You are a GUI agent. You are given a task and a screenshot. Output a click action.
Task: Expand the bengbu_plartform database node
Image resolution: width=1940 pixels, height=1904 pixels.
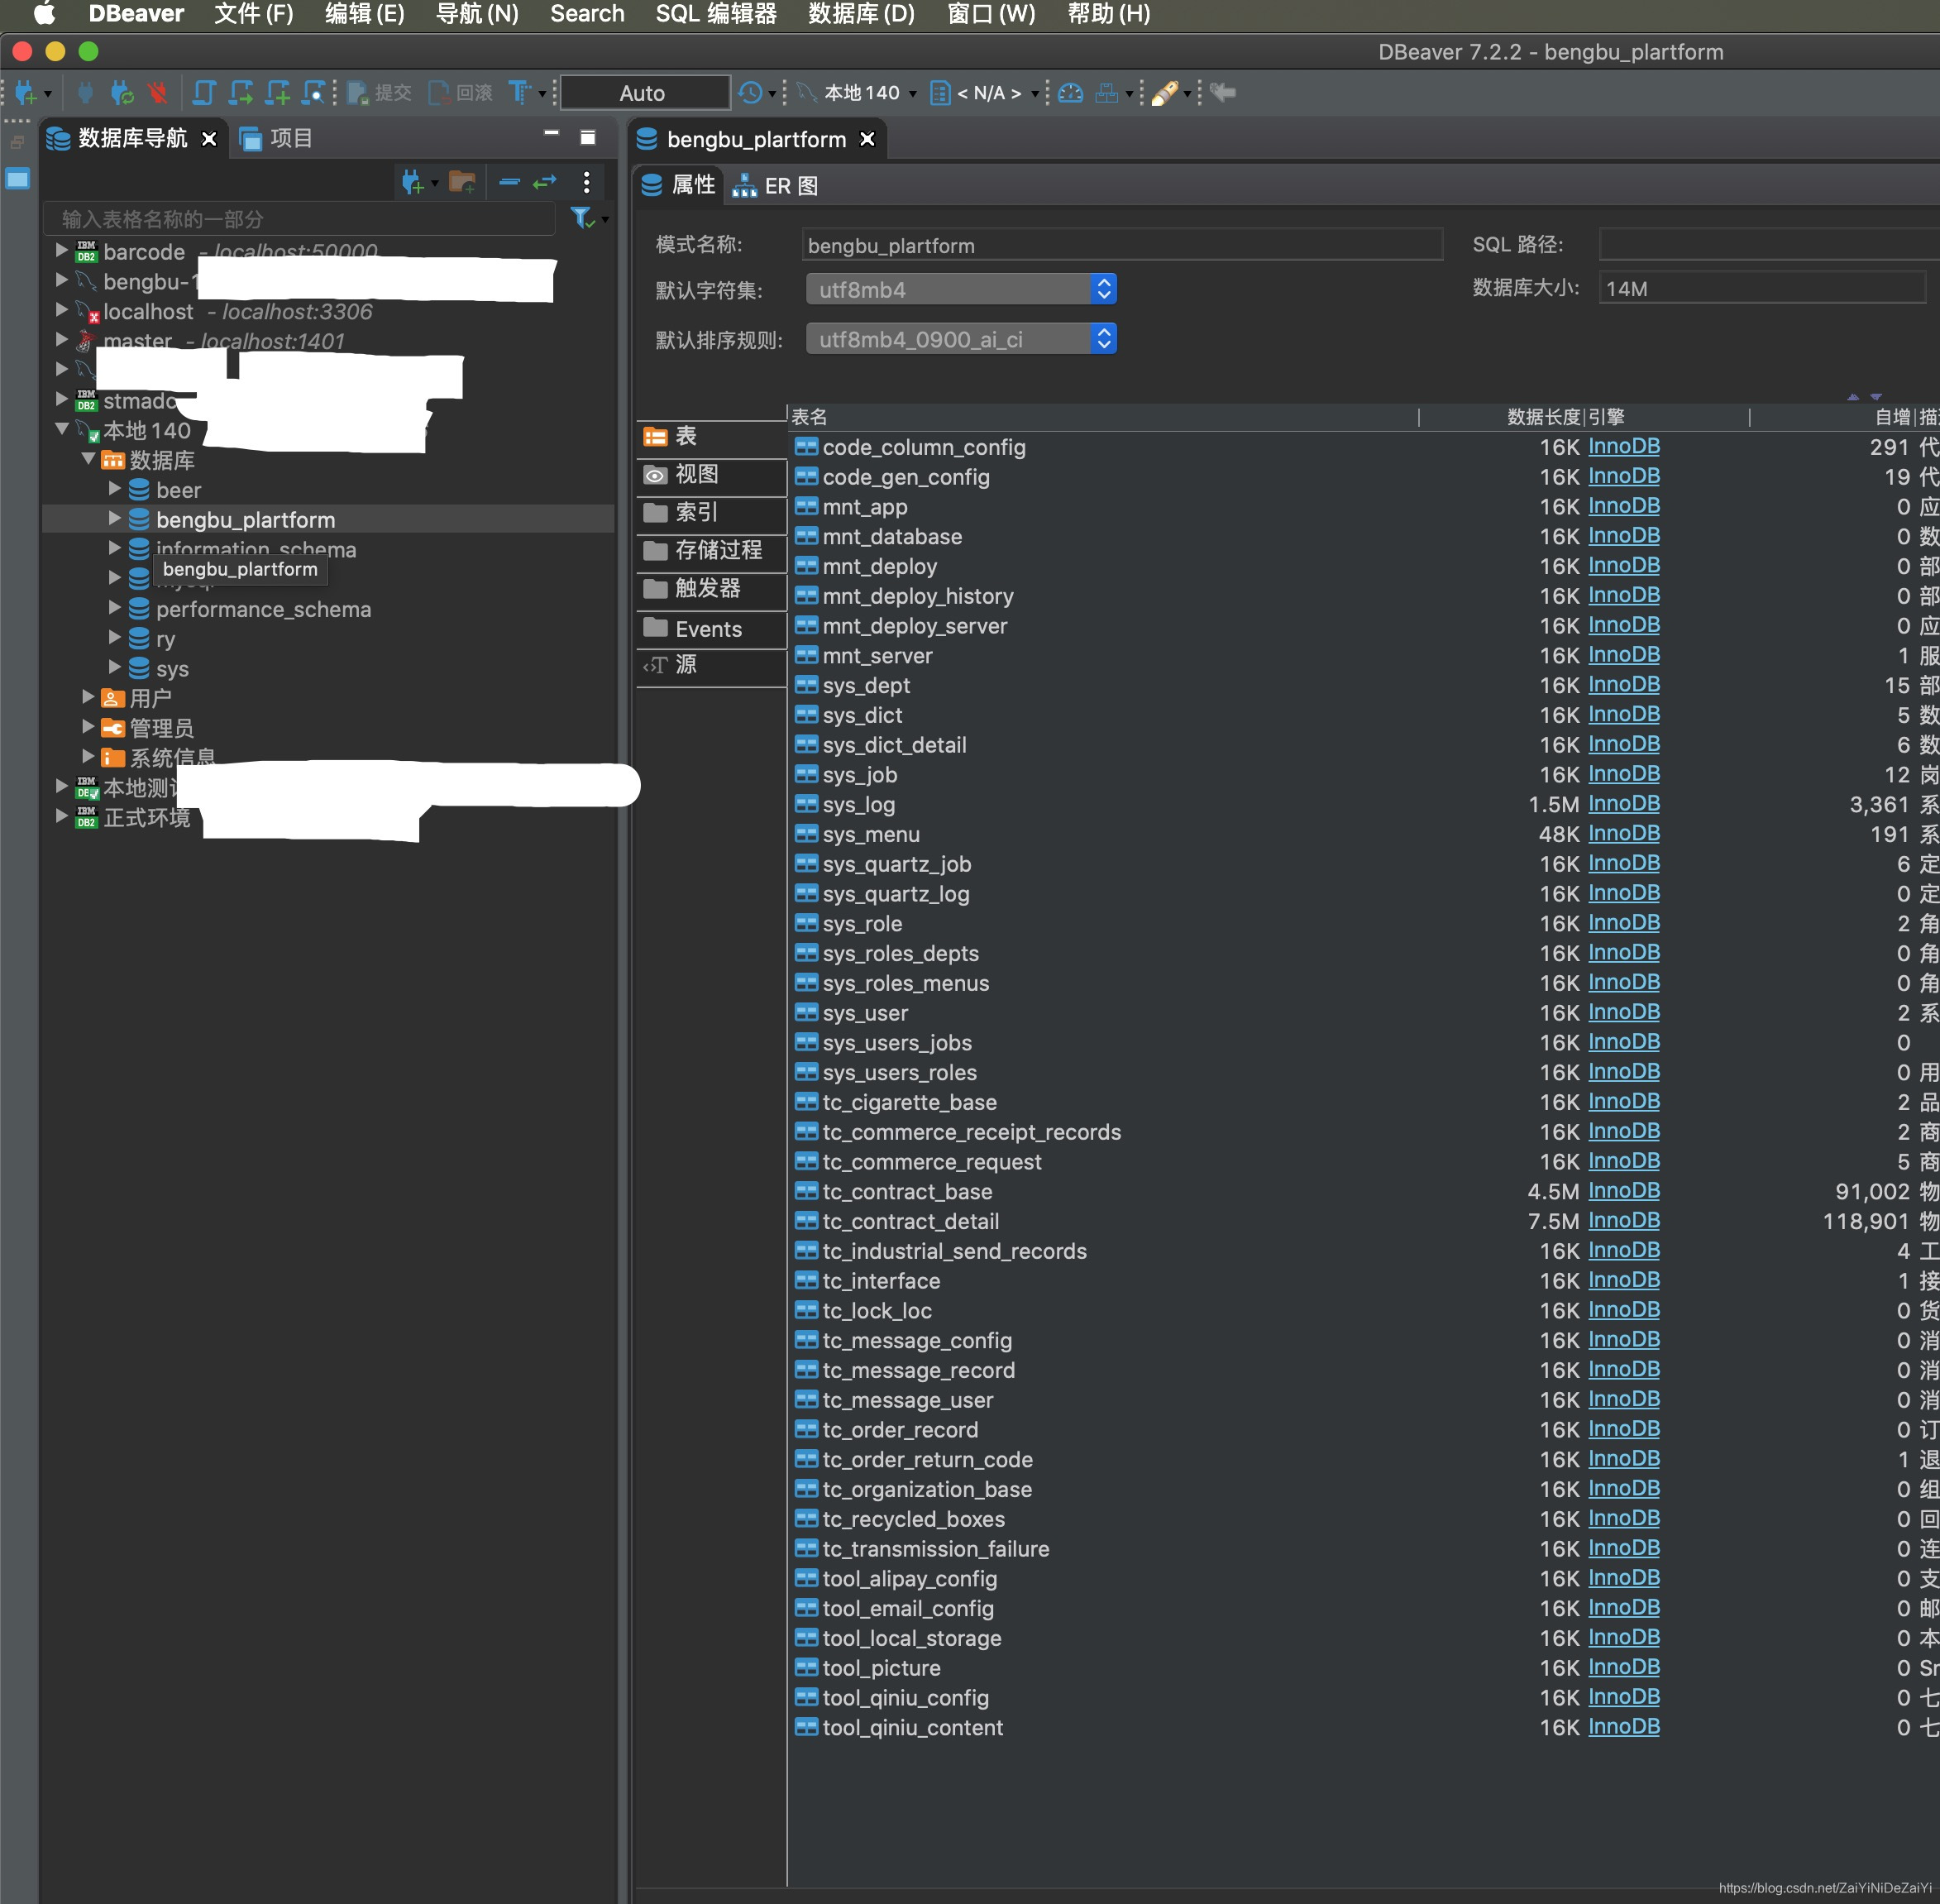[x=114, y=518]
